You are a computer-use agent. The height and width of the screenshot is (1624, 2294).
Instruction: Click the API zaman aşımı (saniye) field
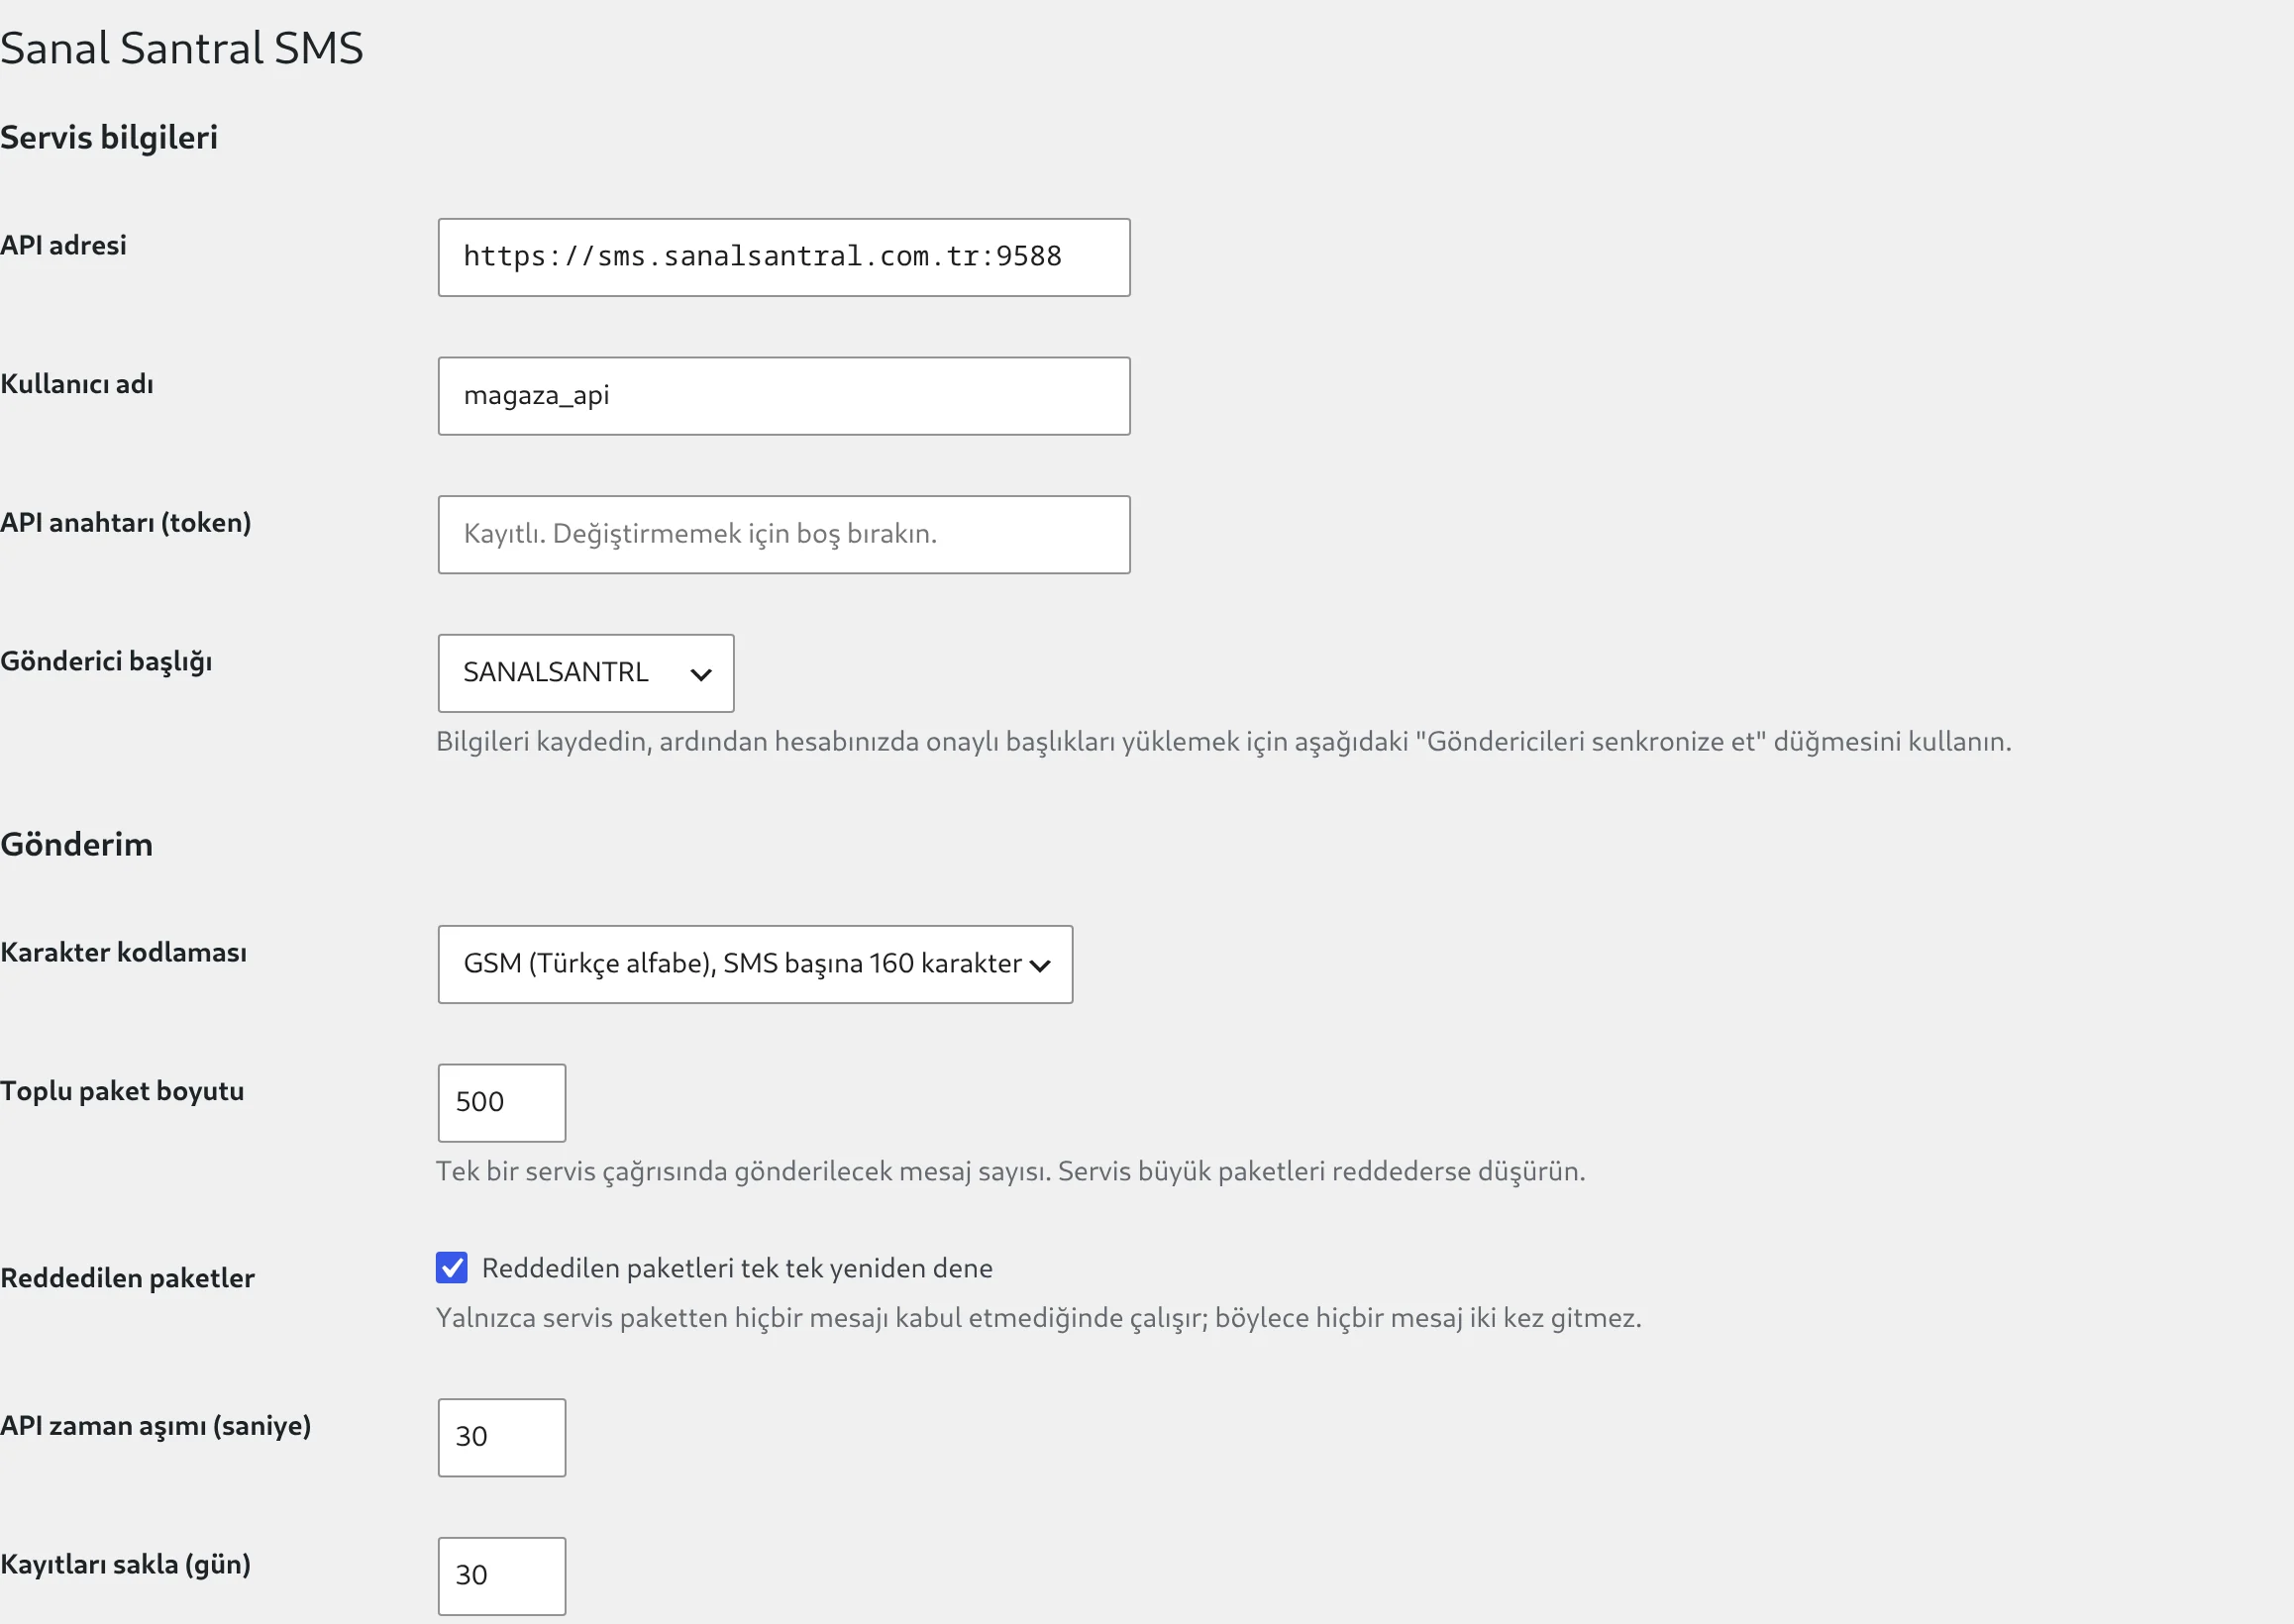pos(502,1437)
